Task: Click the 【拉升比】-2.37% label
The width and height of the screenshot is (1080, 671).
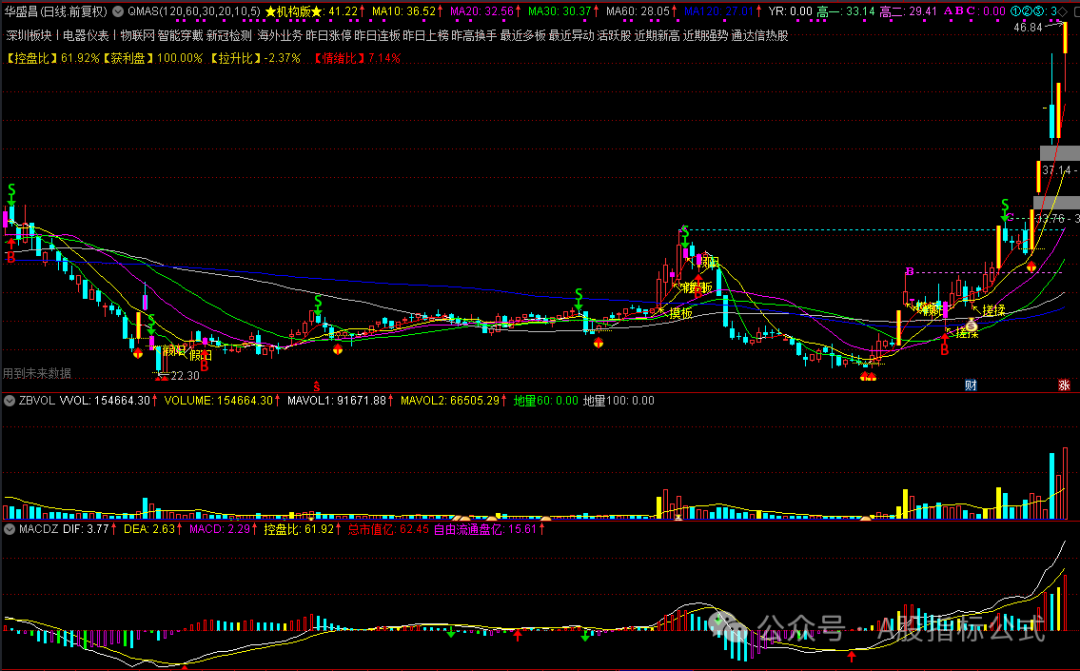Action: click(255, 59)
